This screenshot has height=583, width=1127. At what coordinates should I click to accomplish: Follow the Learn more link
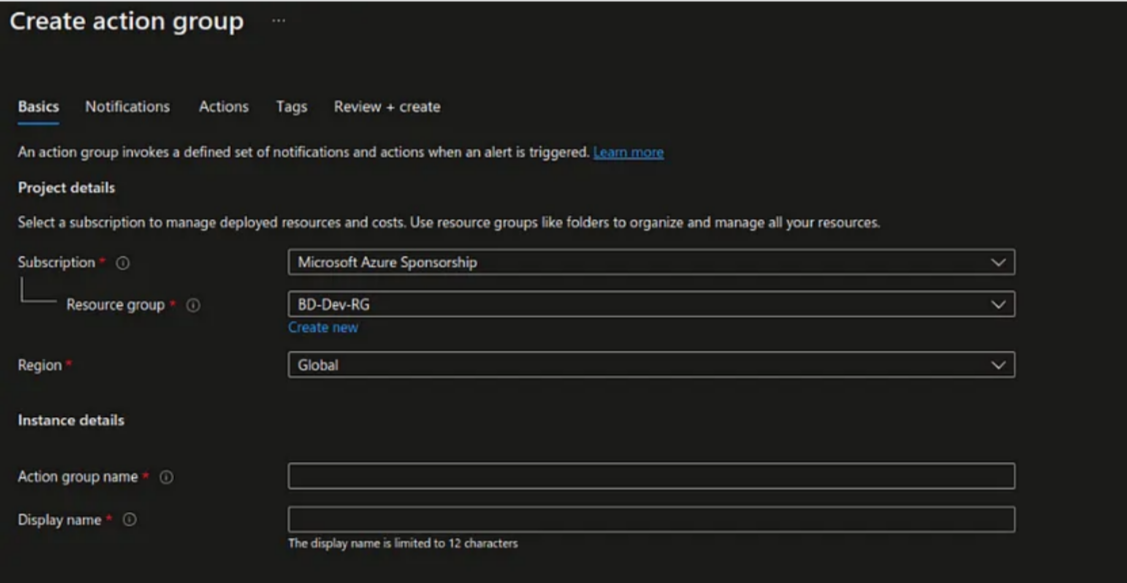click(x=628, y=152)
